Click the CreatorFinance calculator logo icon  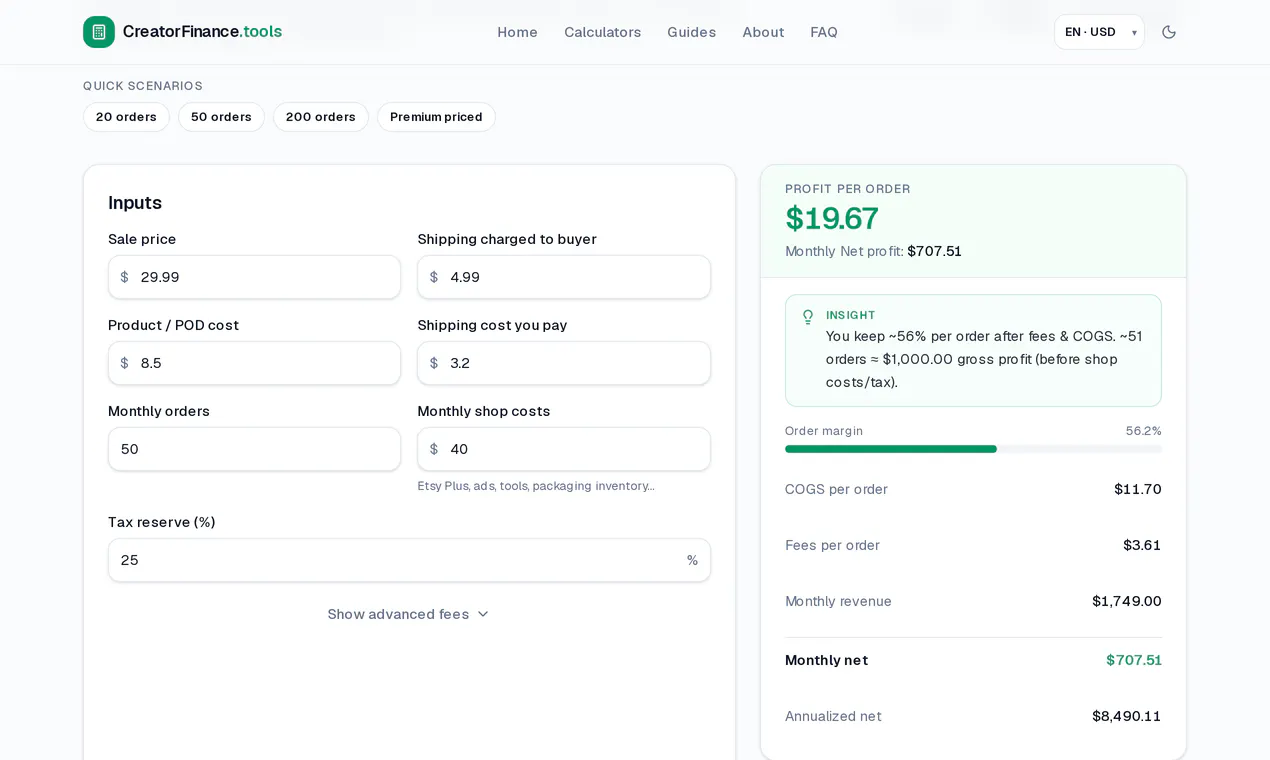(99, 32)
